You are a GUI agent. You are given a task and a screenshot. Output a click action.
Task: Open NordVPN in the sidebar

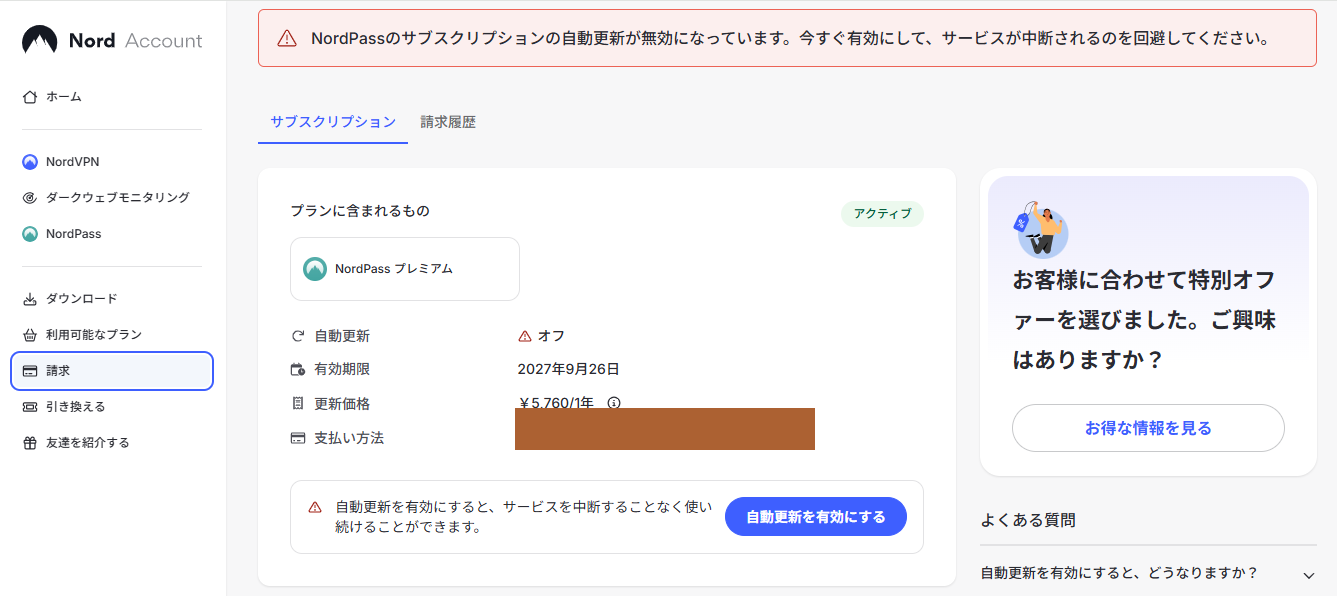tap(112, 162)
